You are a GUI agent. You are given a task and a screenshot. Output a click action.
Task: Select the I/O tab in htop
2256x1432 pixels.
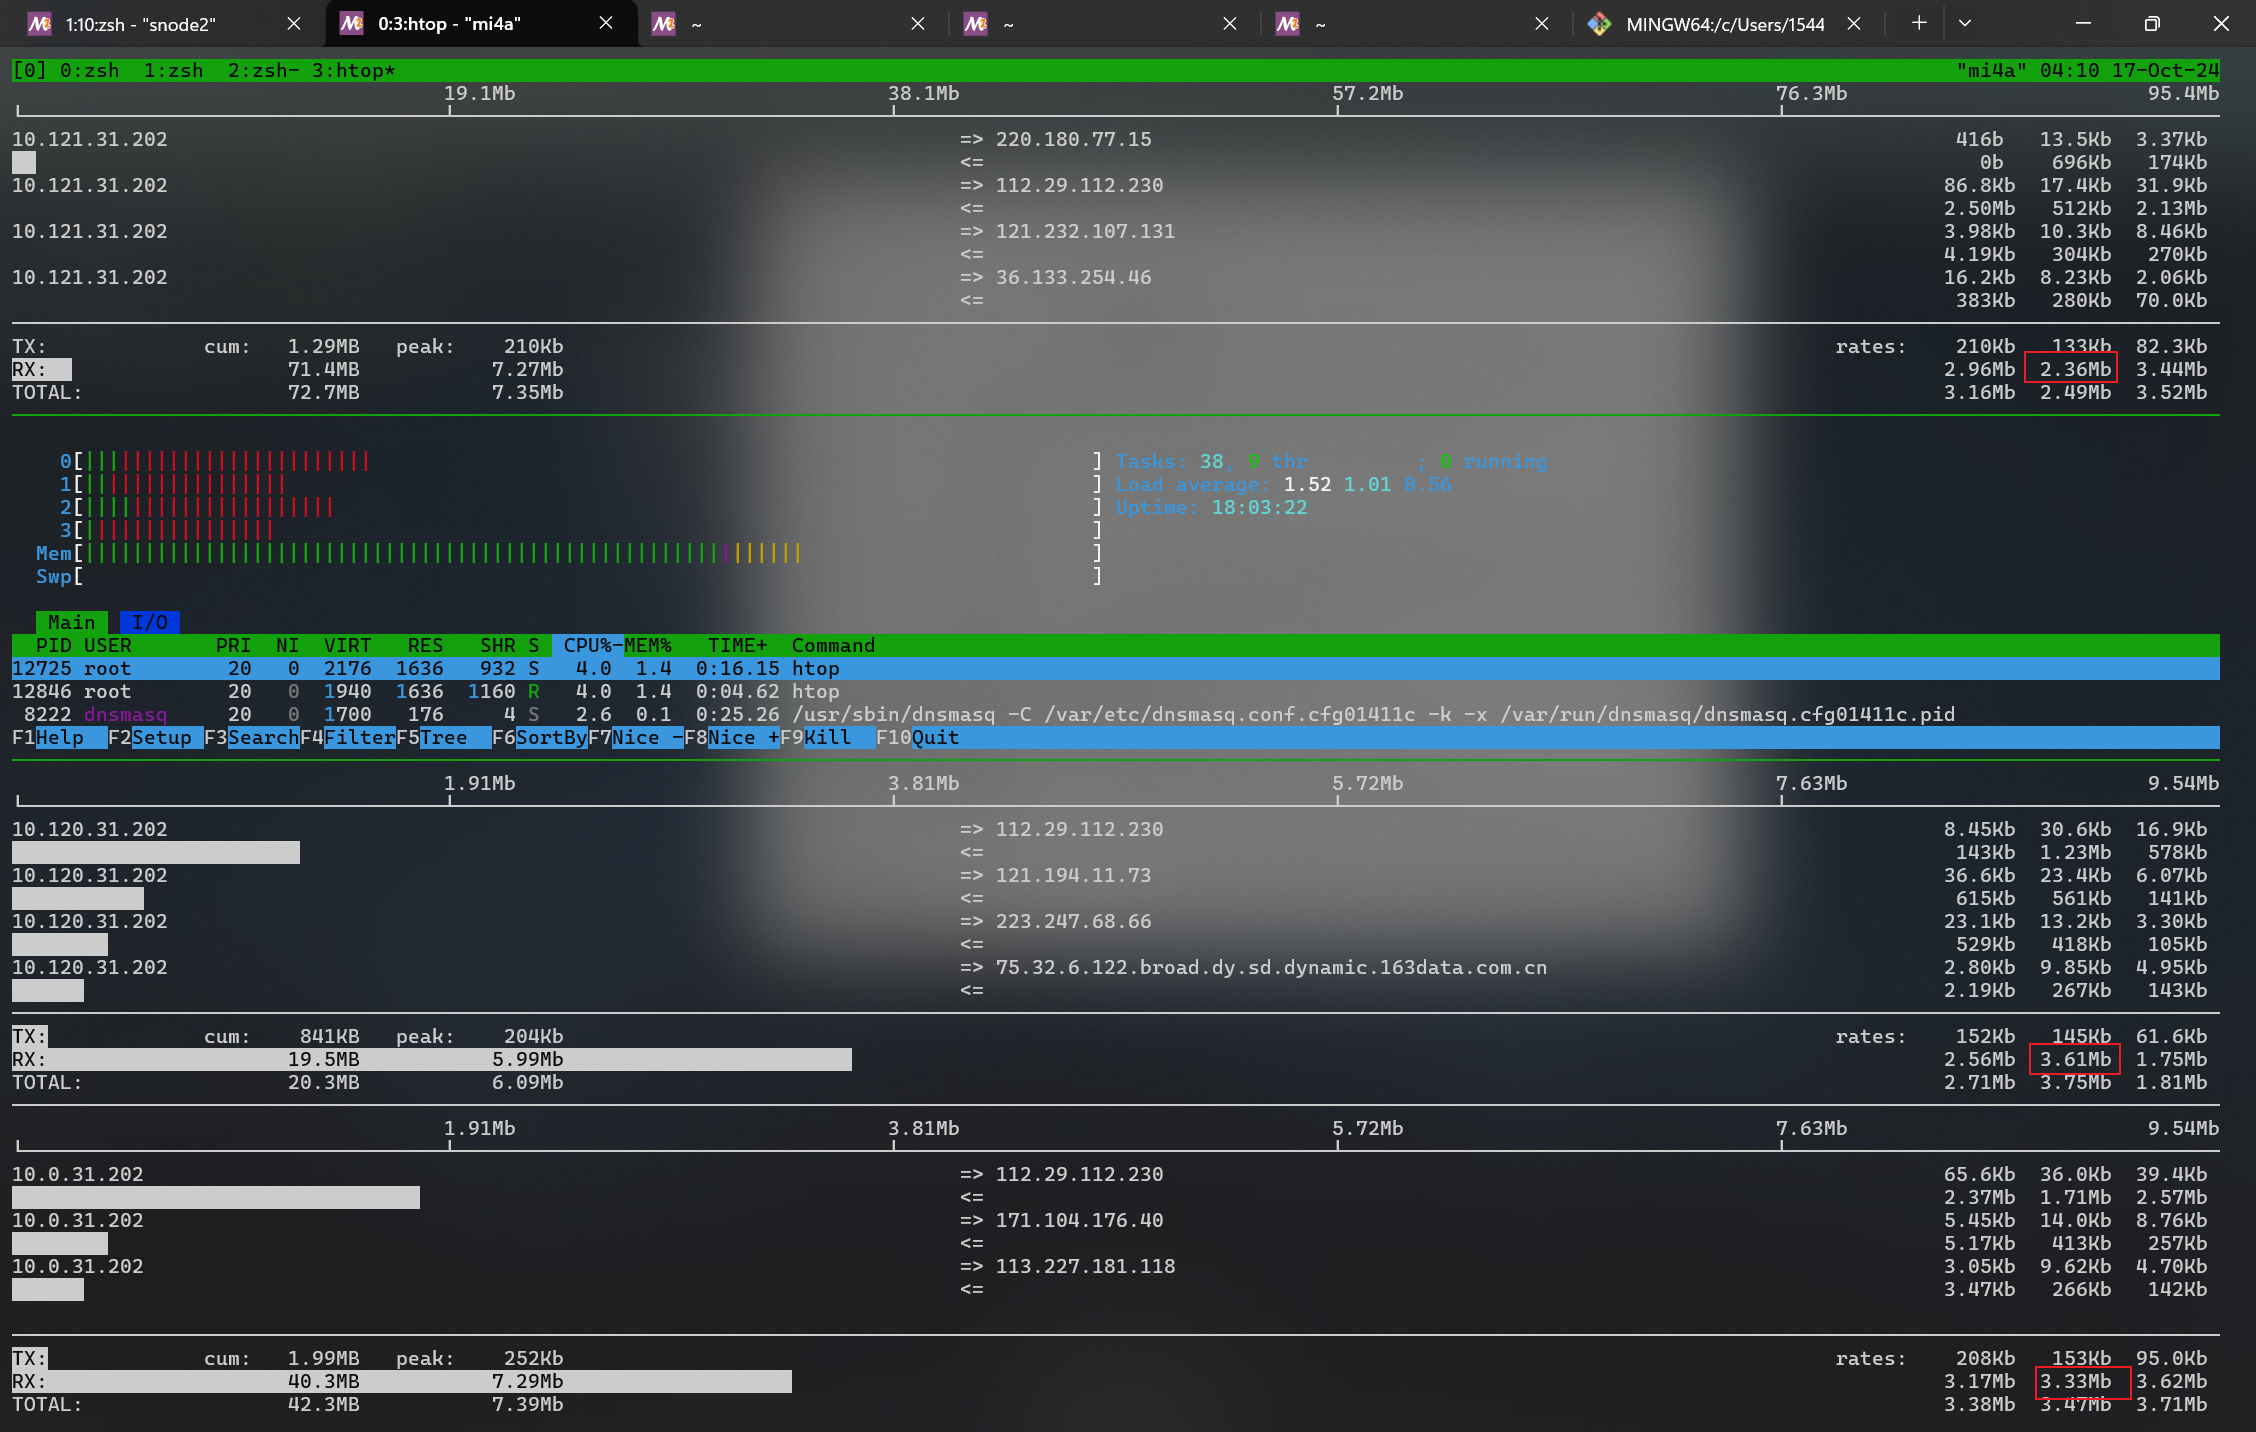150,622
